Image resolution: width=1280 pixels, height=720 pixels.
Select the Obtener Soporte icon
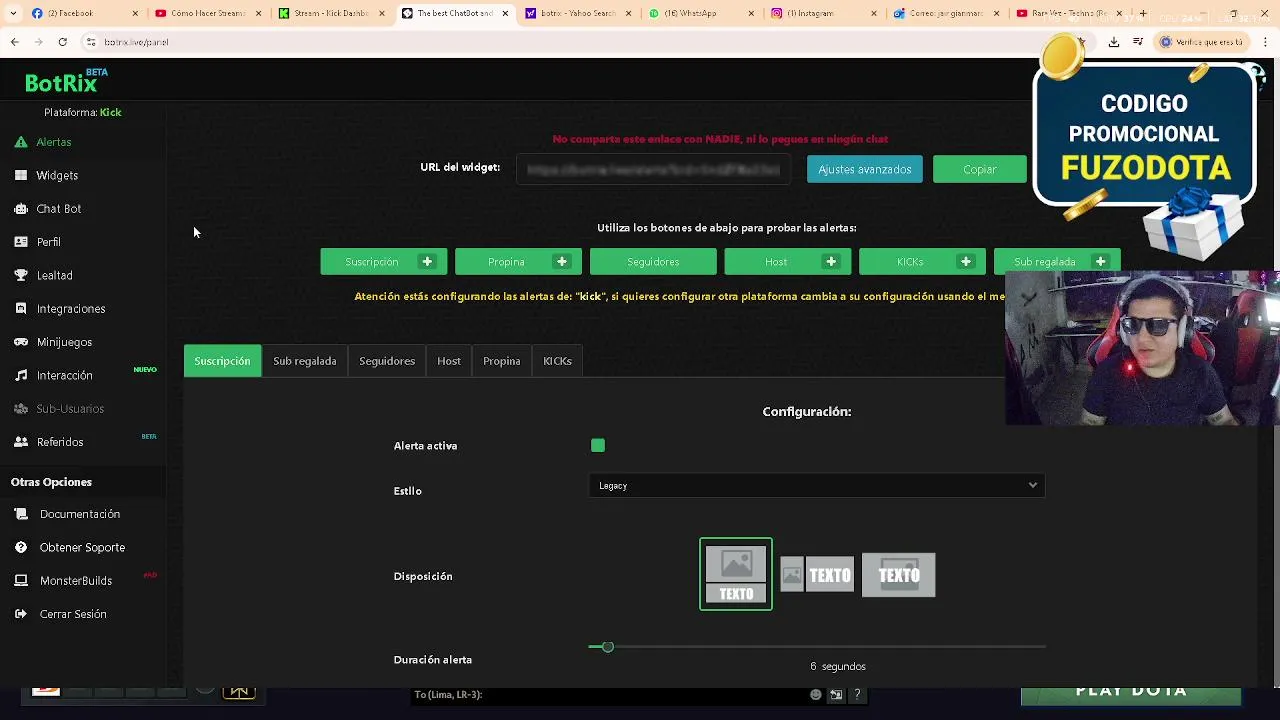point(21,547)
